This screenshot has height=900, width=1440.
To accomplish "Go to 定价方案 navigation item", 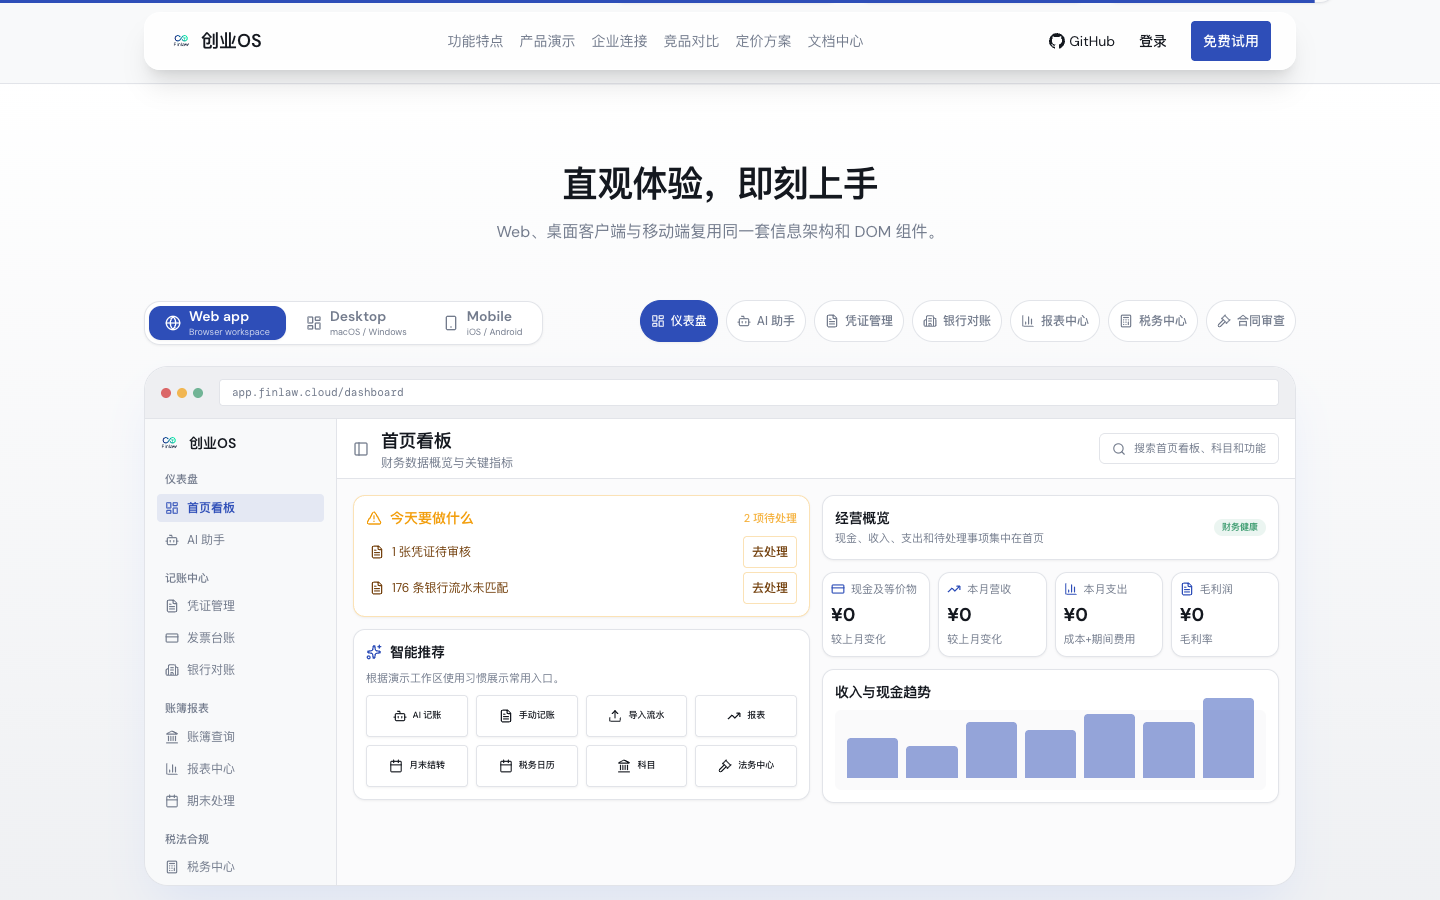I will (x=763, y=41).
